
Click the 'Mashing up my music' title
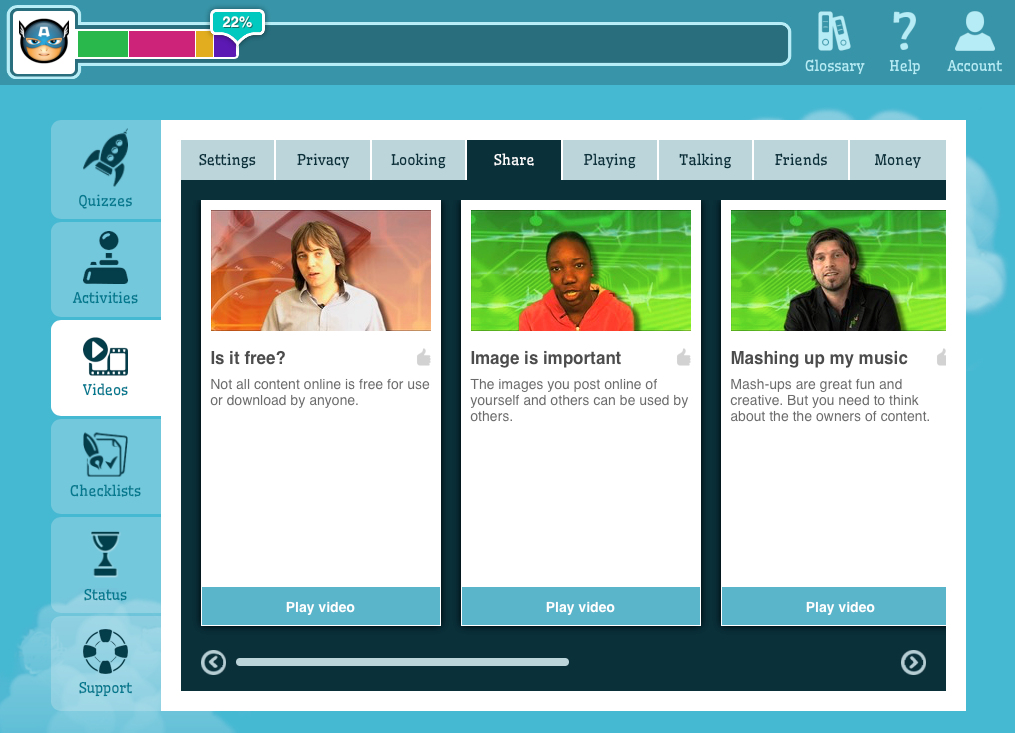[819, 358]
